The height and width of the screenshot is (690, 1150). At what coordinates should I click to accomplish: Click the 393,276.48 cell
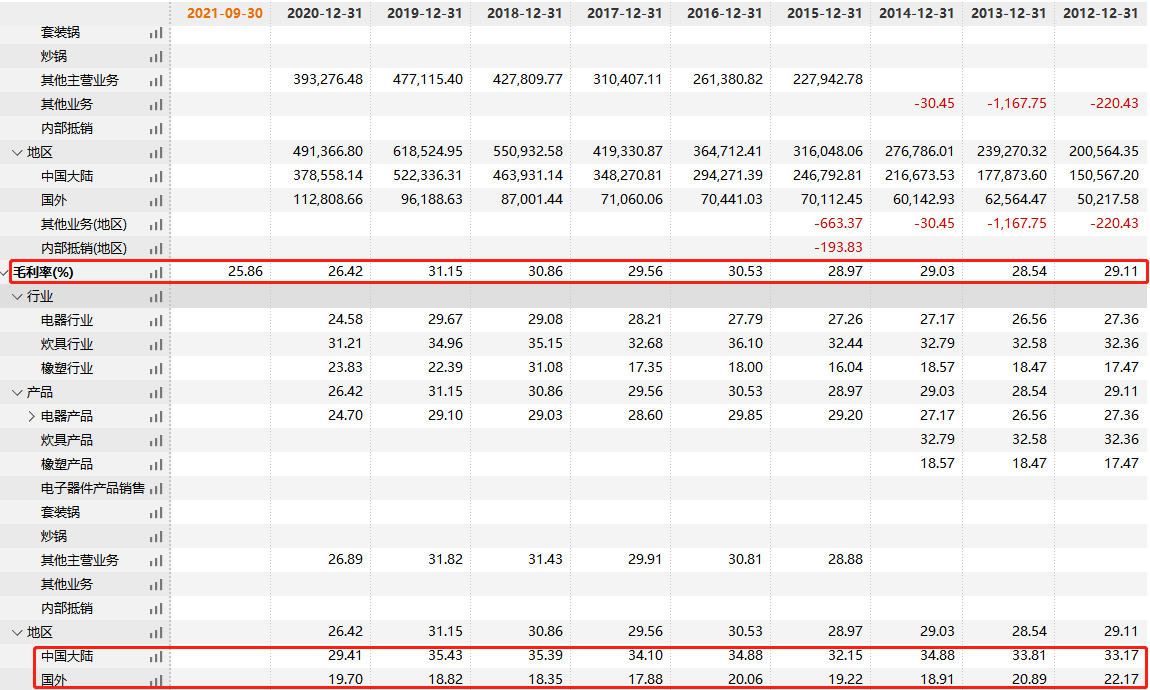click(328, 79)
